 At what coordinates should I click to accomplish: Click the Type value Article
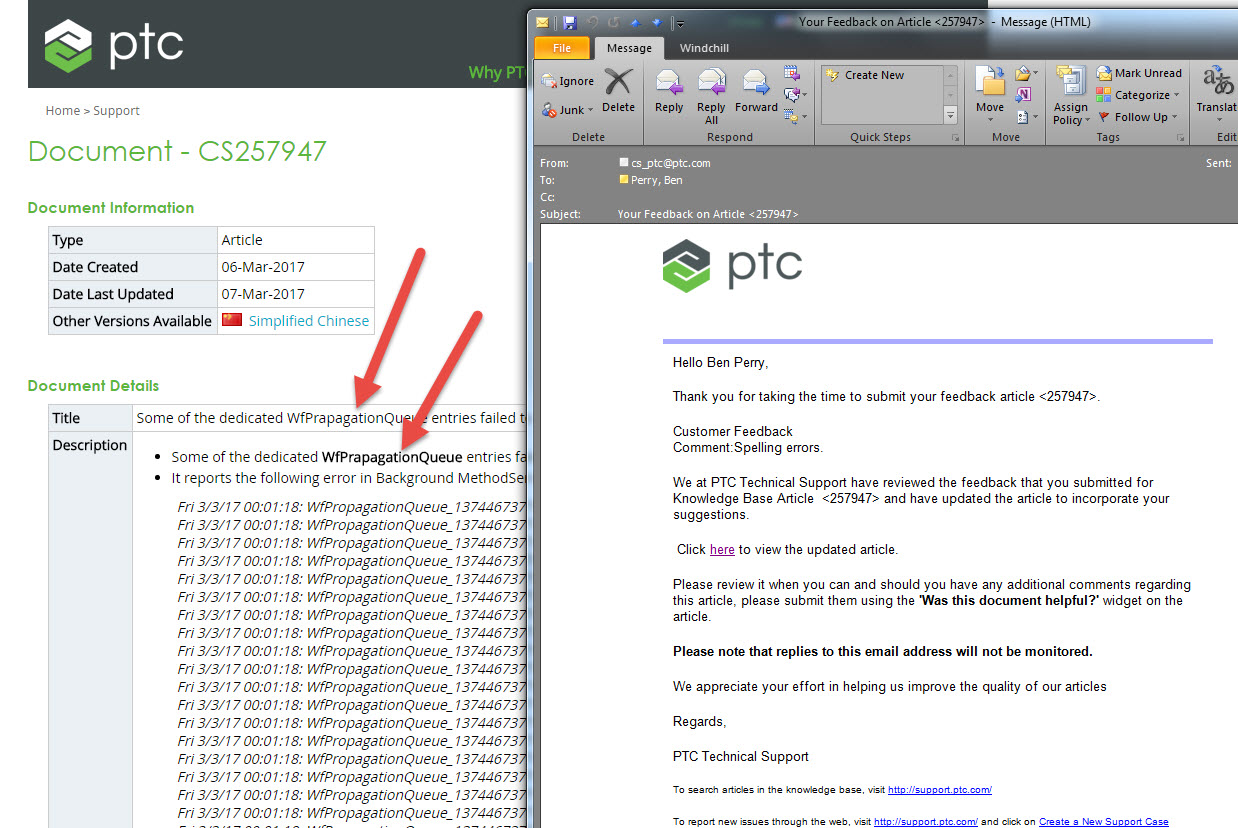(242, 240)
